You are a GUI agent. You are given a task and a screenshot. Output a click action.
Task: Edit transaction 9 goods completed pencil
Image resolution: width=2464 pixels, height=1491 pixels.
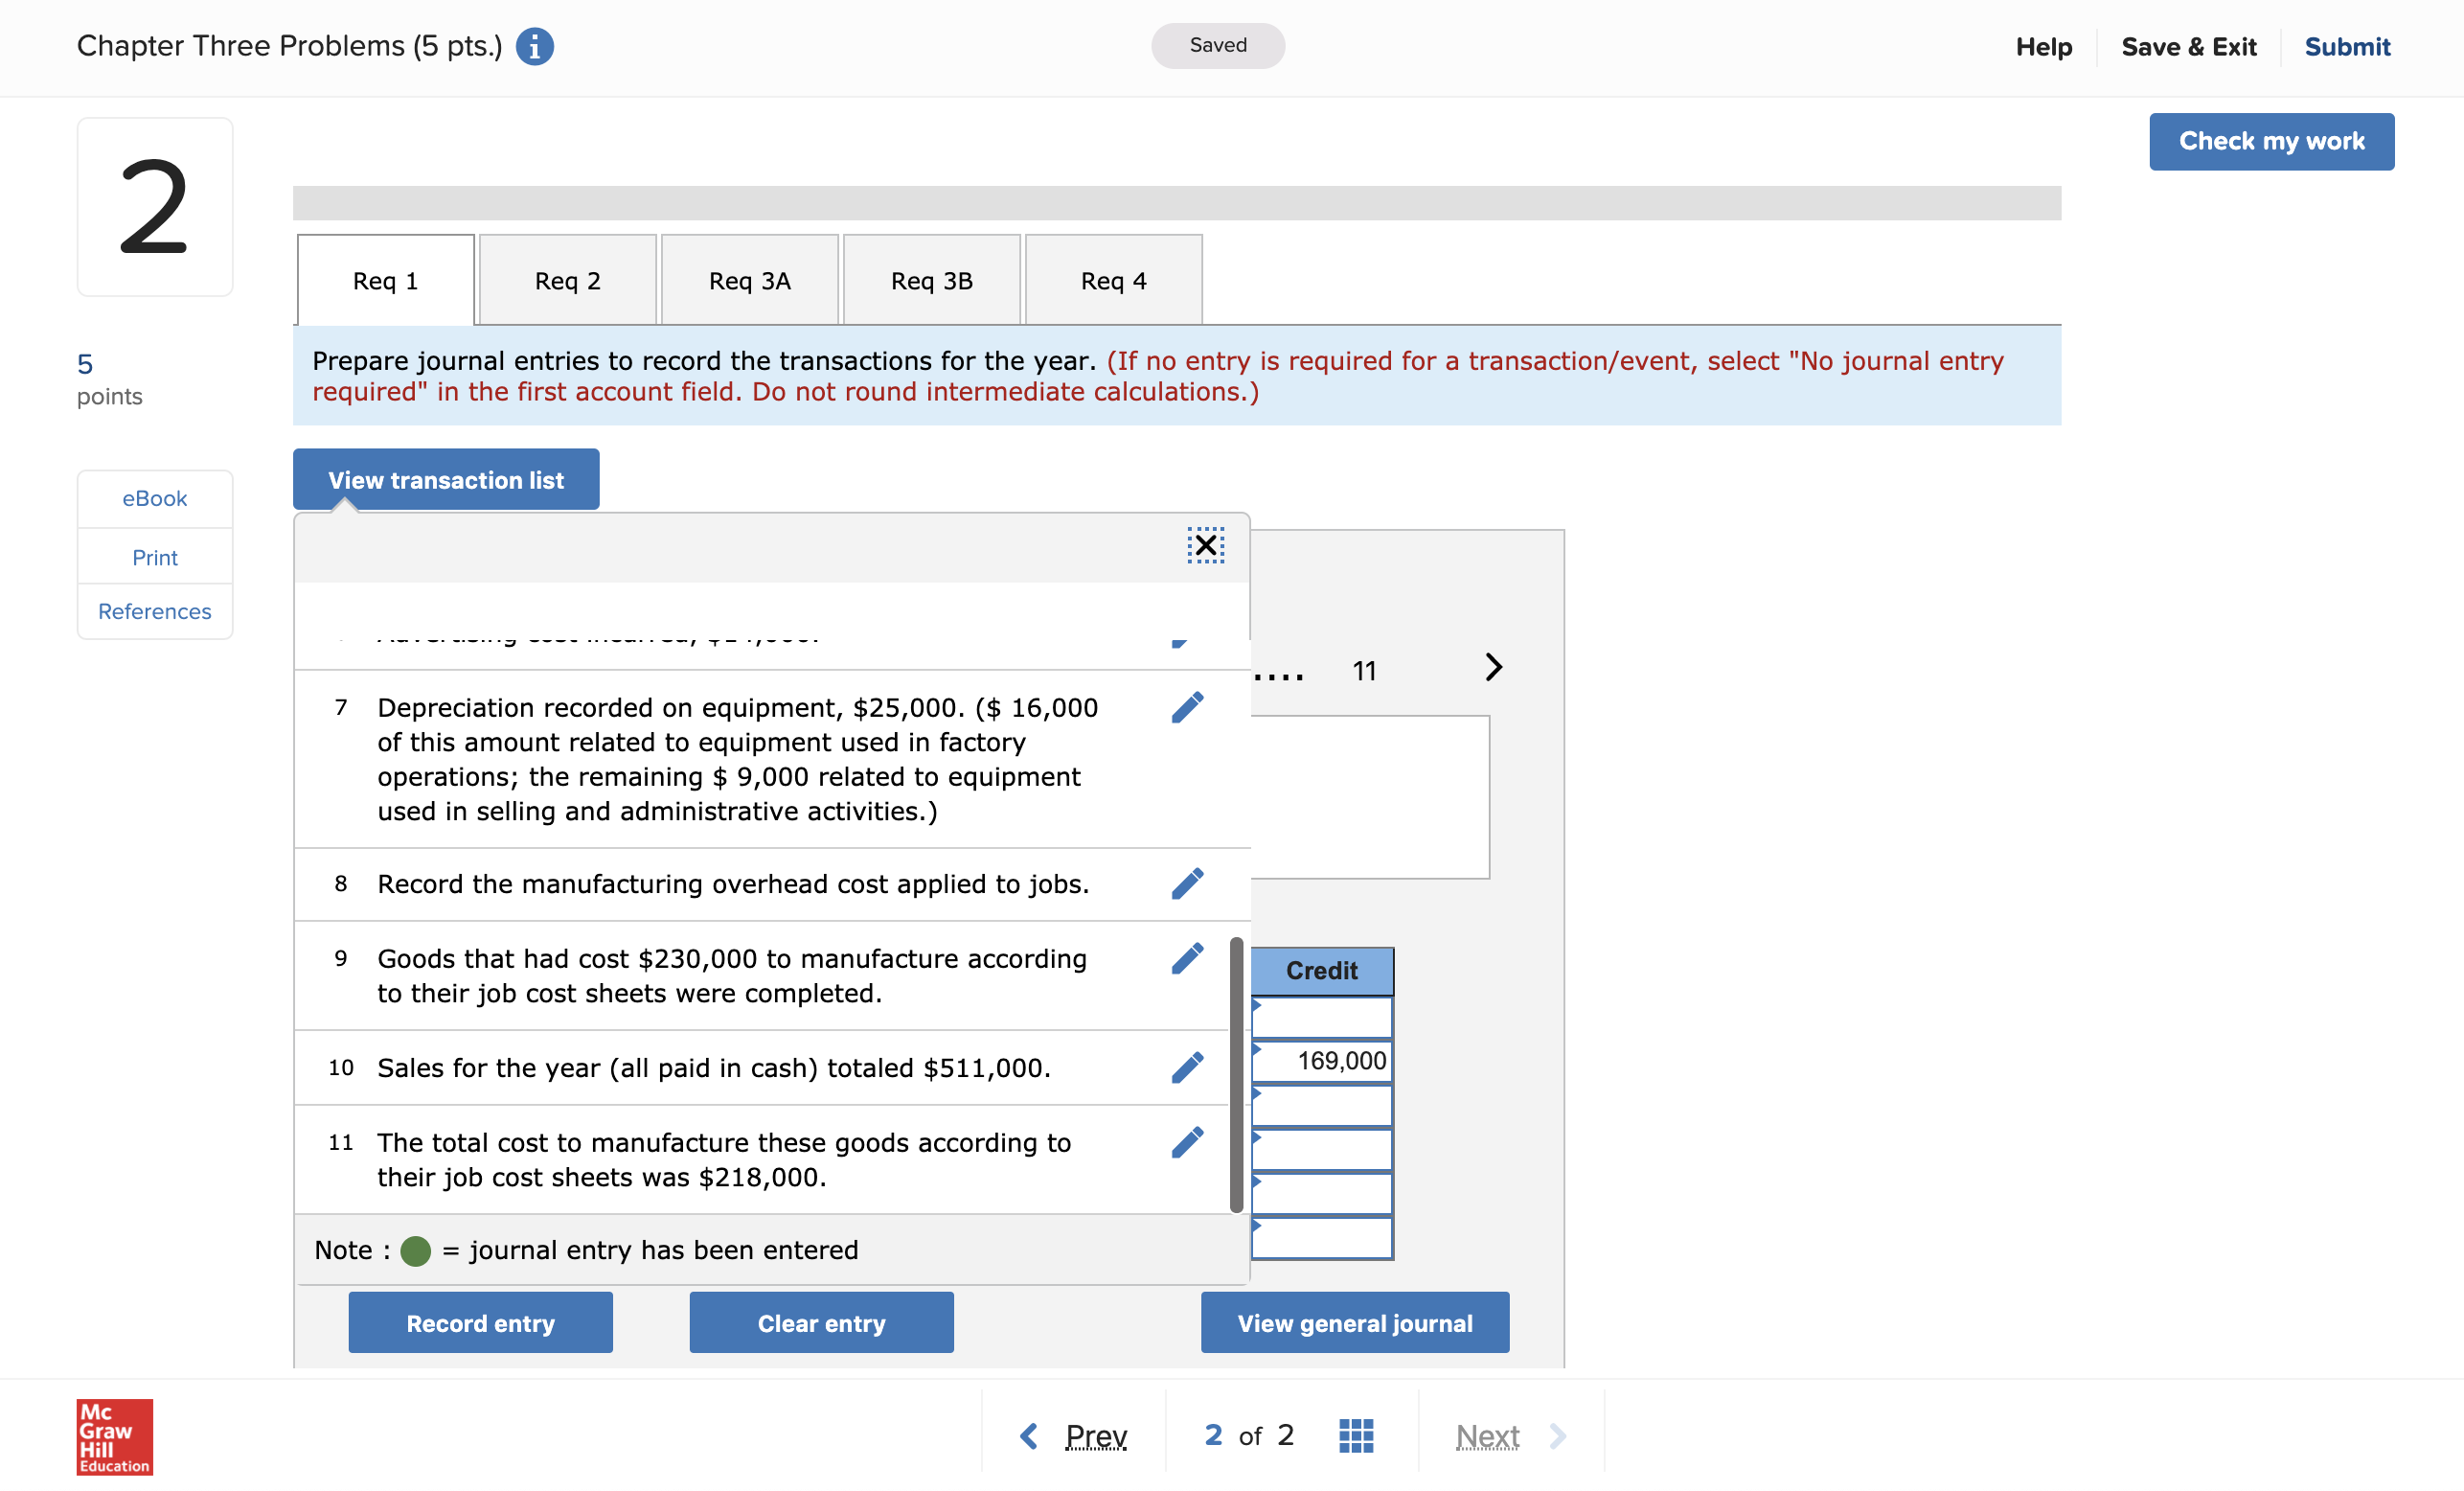coord(1187,958)
